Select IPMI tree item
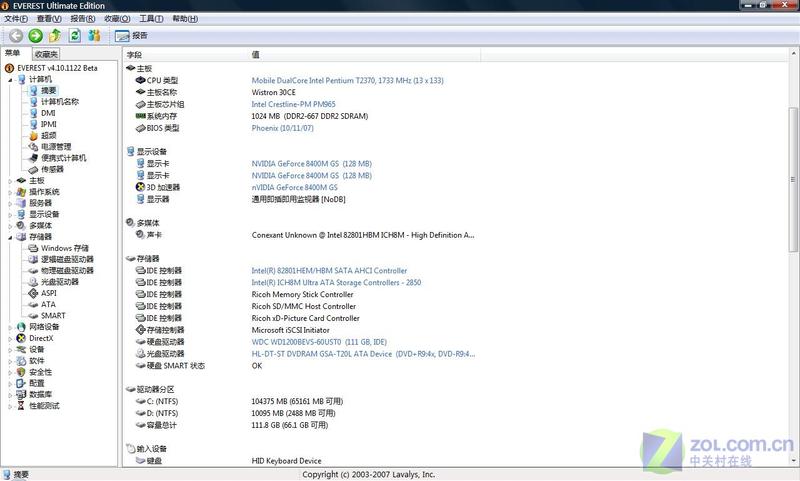This screenshot has width=800, height=481. [x=48, y=124]
